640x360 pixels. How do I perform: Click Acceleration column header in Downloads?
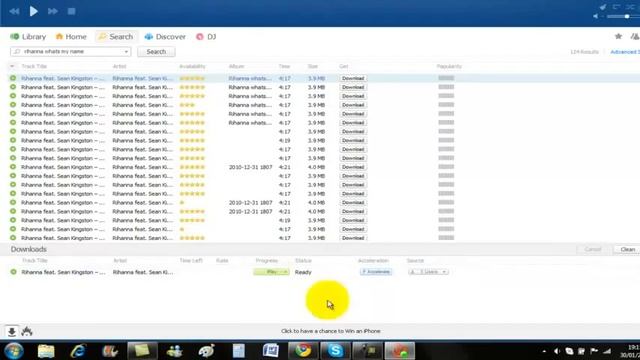click(x=373, y=260)
